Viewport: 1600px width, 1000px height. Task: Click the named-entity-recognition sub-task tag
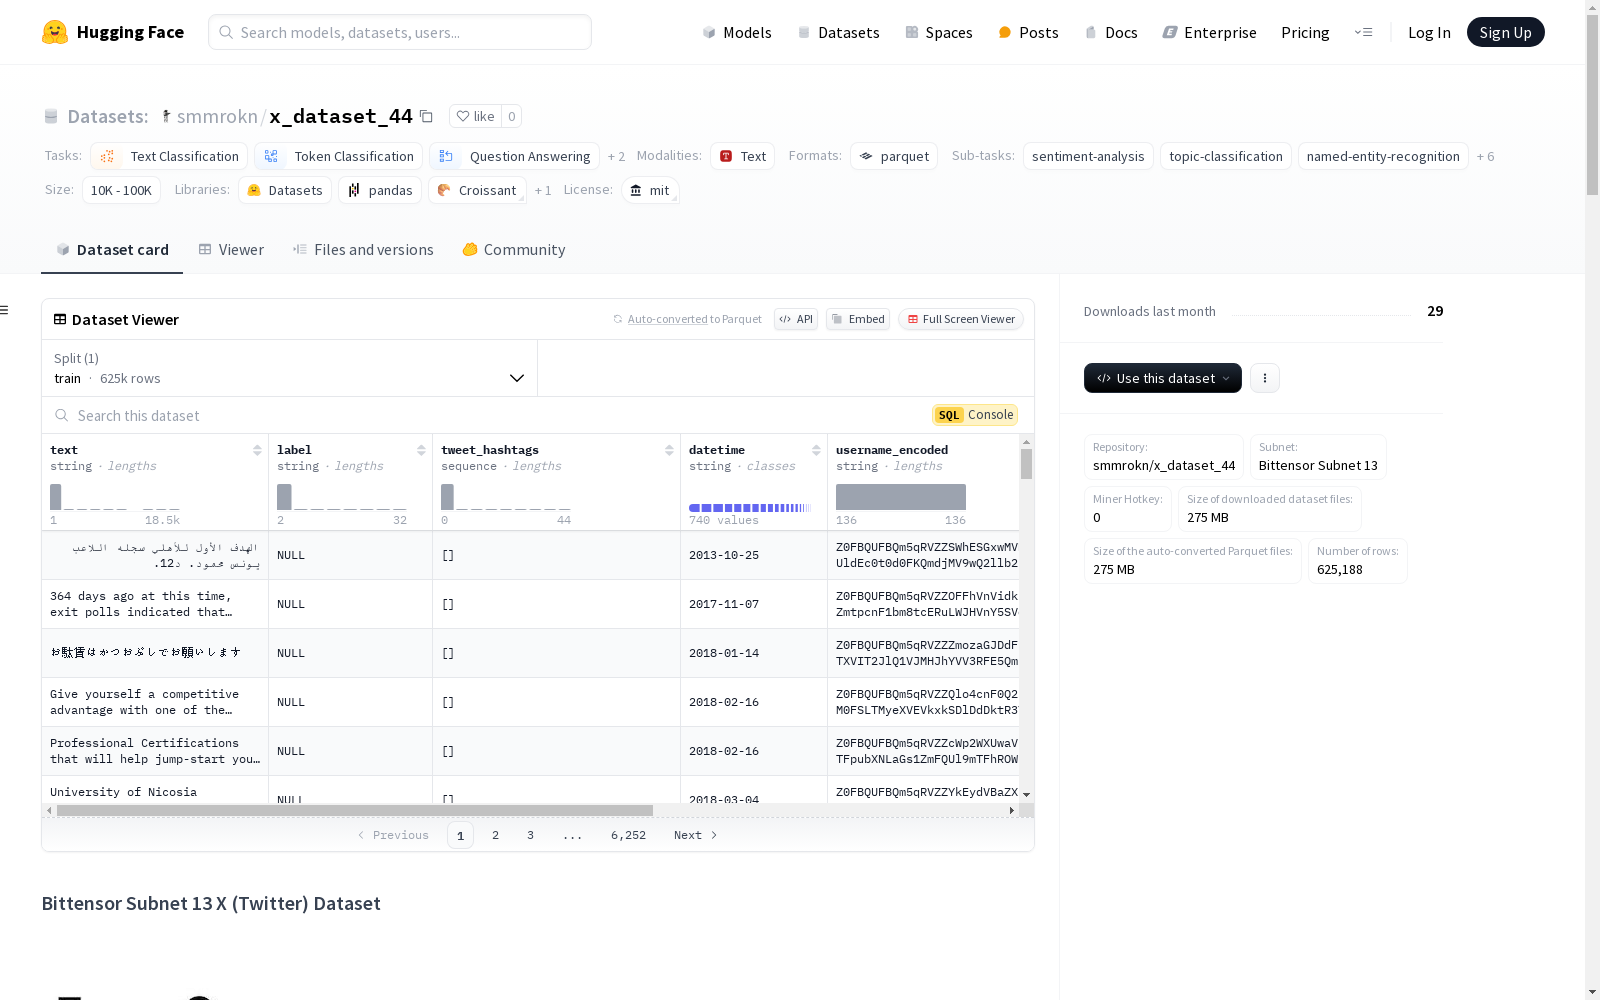click(1383, 156)
